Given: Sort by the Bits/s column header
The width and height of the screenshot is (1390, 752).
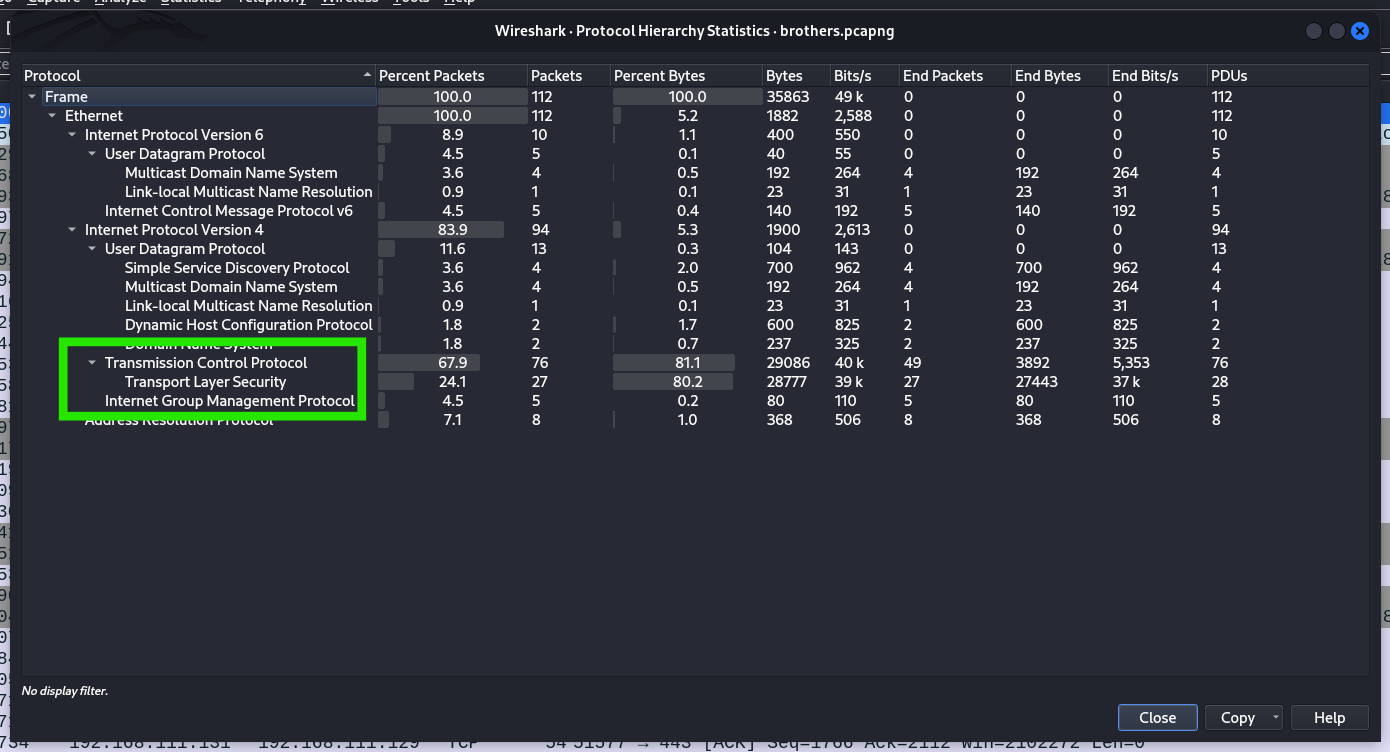Looking at the screenshot, I should pos(866,76).
